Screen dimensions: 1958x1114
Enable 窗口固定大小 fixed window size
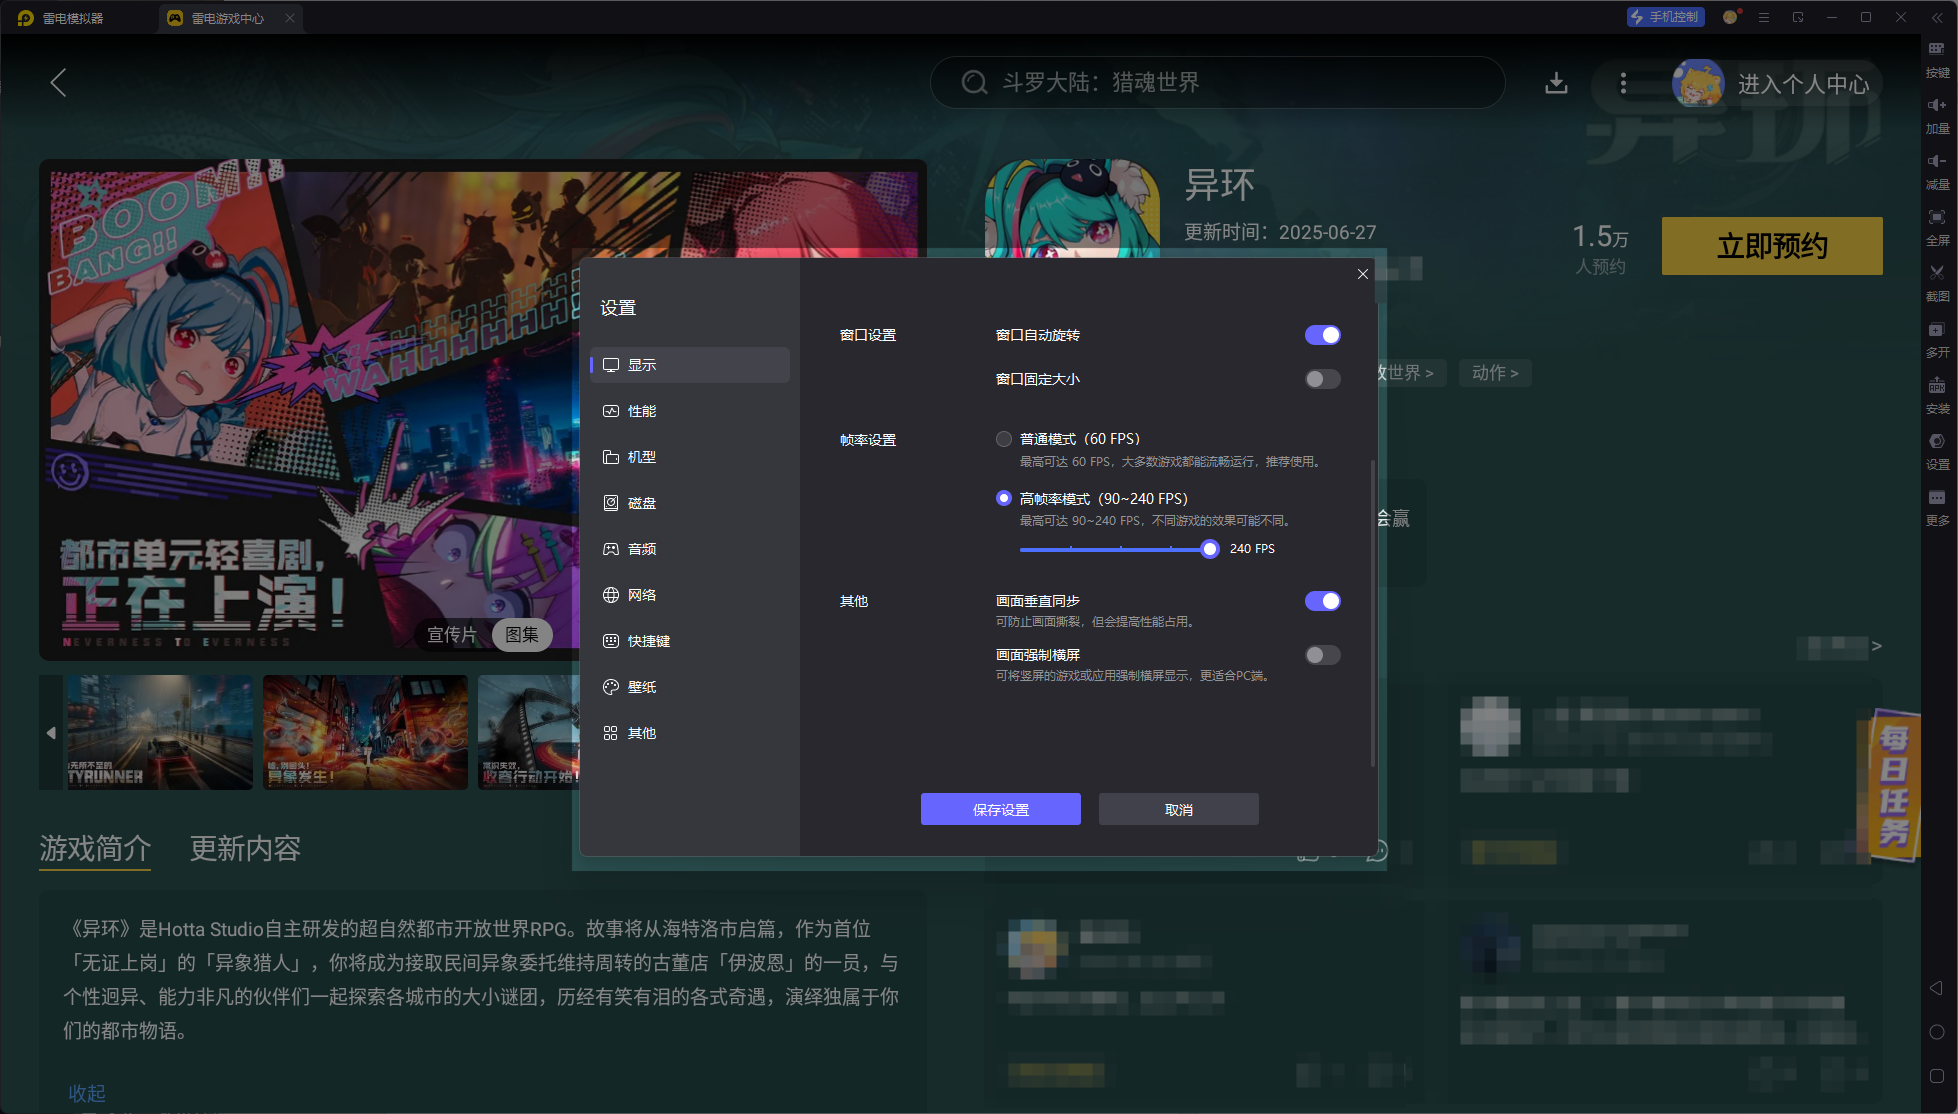(x=1322, y=379)
